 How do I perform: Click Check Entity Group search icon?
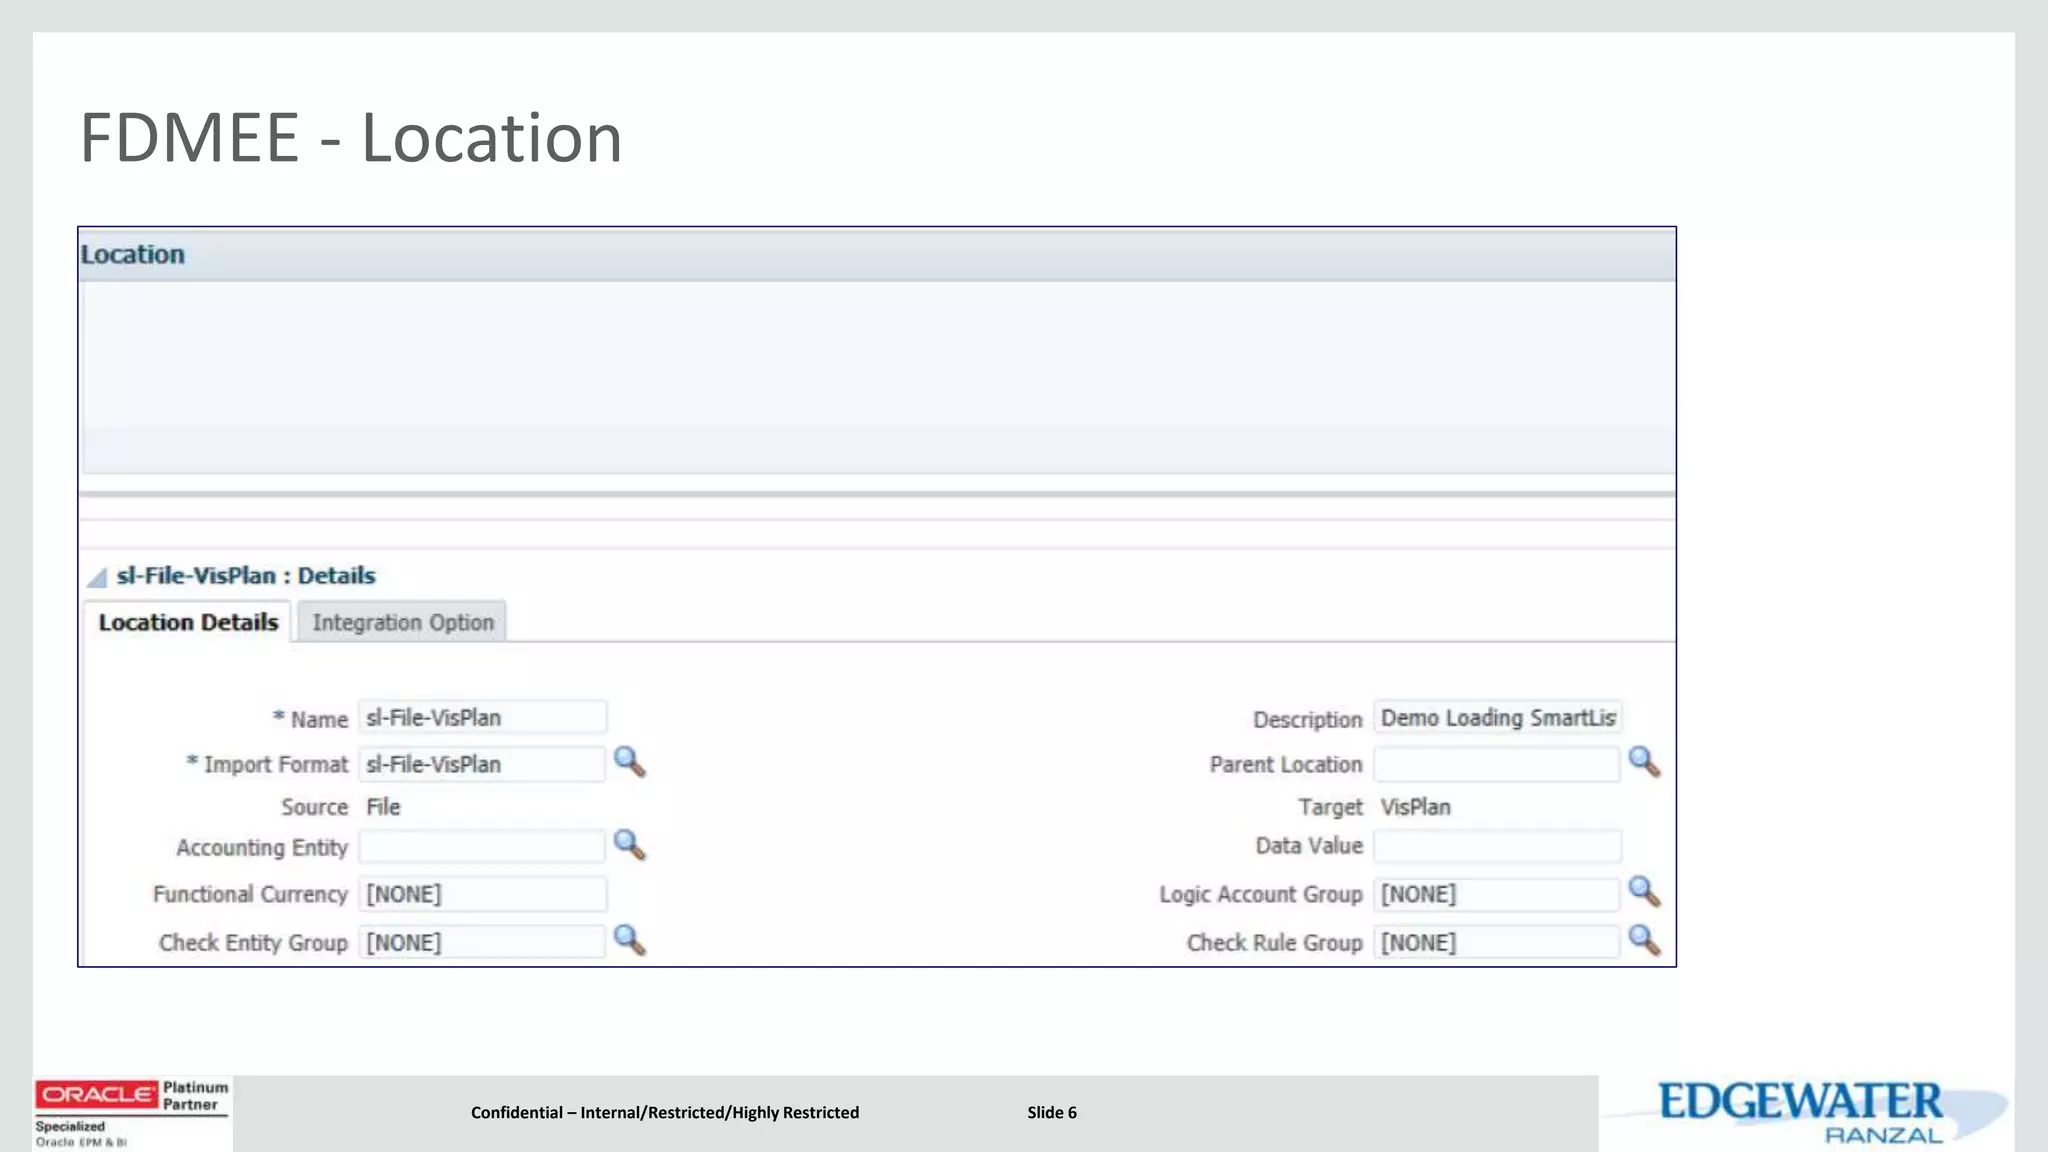[629, 940]
